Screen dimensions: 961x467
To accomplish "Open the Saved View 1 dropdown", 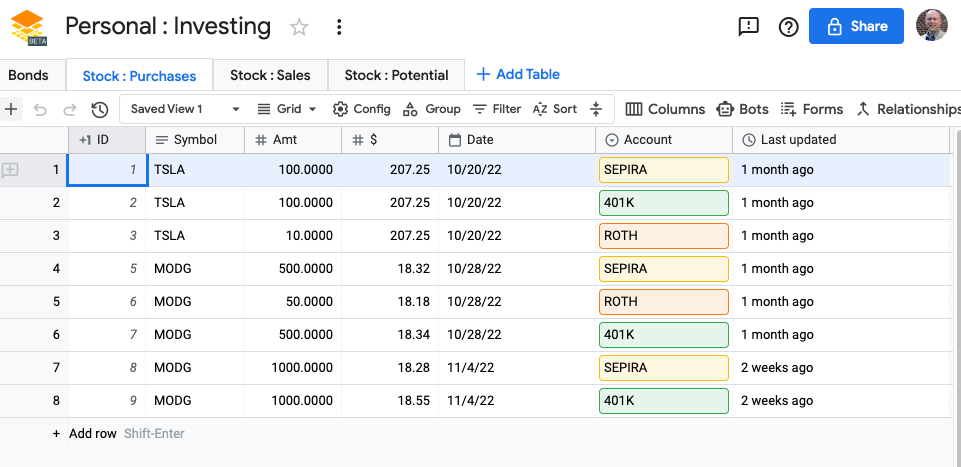I will tap(186, 109).
